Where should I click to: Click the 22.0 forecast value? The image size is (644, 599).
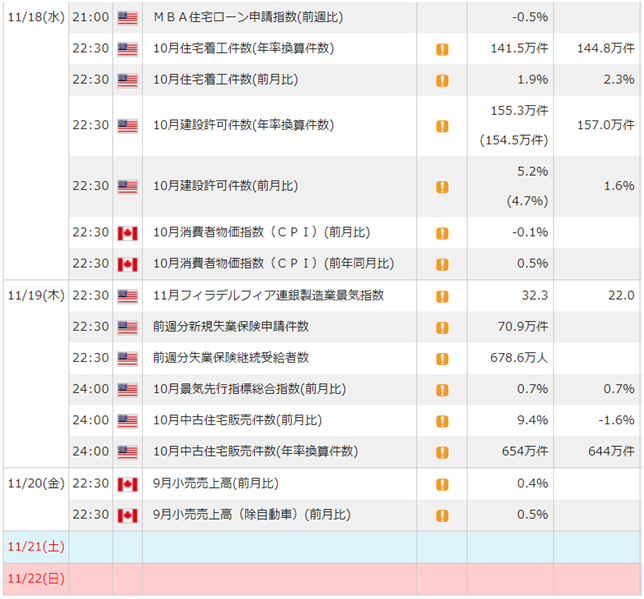[x=621, y=295]
